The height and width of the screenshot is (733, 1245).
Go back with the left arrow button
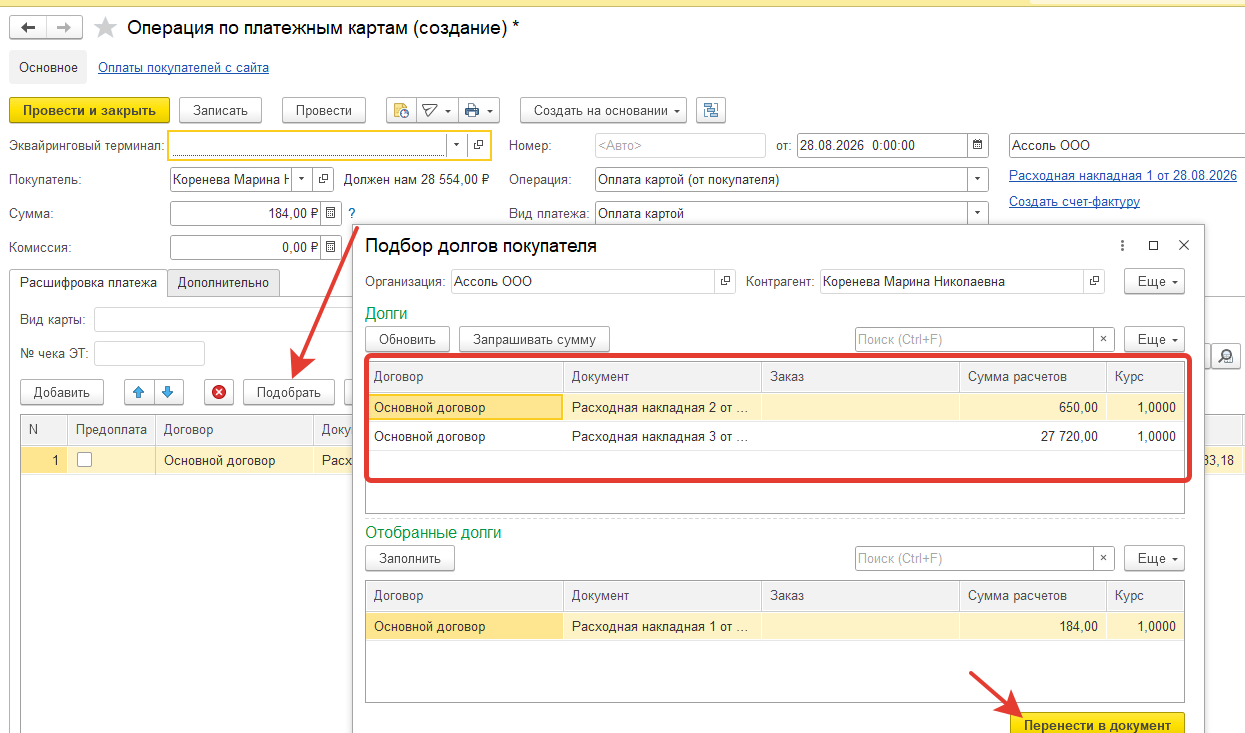click(28, 28)
